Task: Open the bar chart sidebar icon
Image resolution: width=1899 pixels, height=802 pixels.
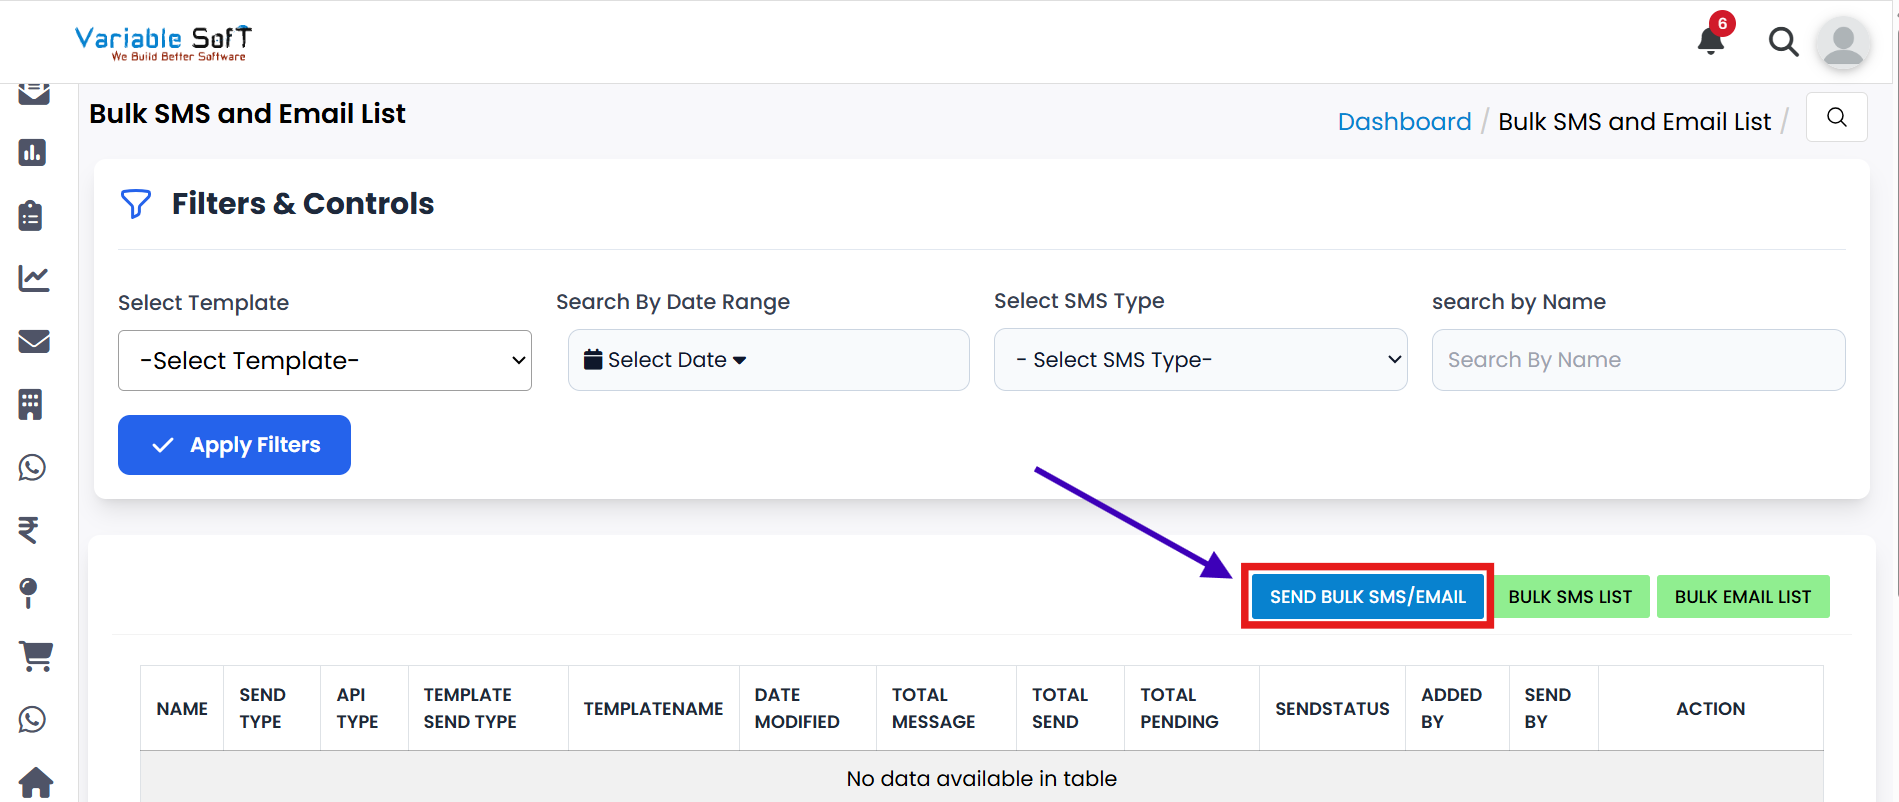Action: point(33,153)
